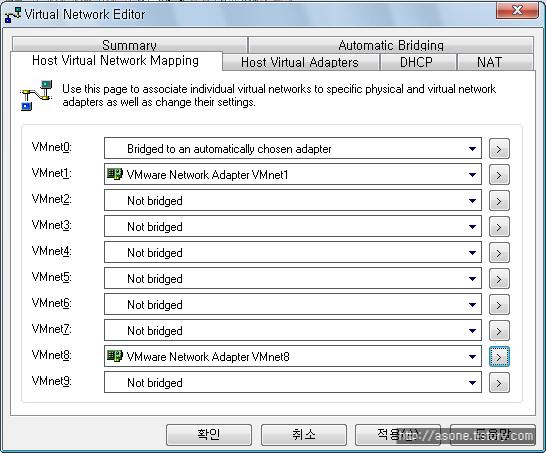The height and width of the screenshot is (453, 546).
Task: Open the VMnet5 settings arrow button
Action: coord(499,279)
